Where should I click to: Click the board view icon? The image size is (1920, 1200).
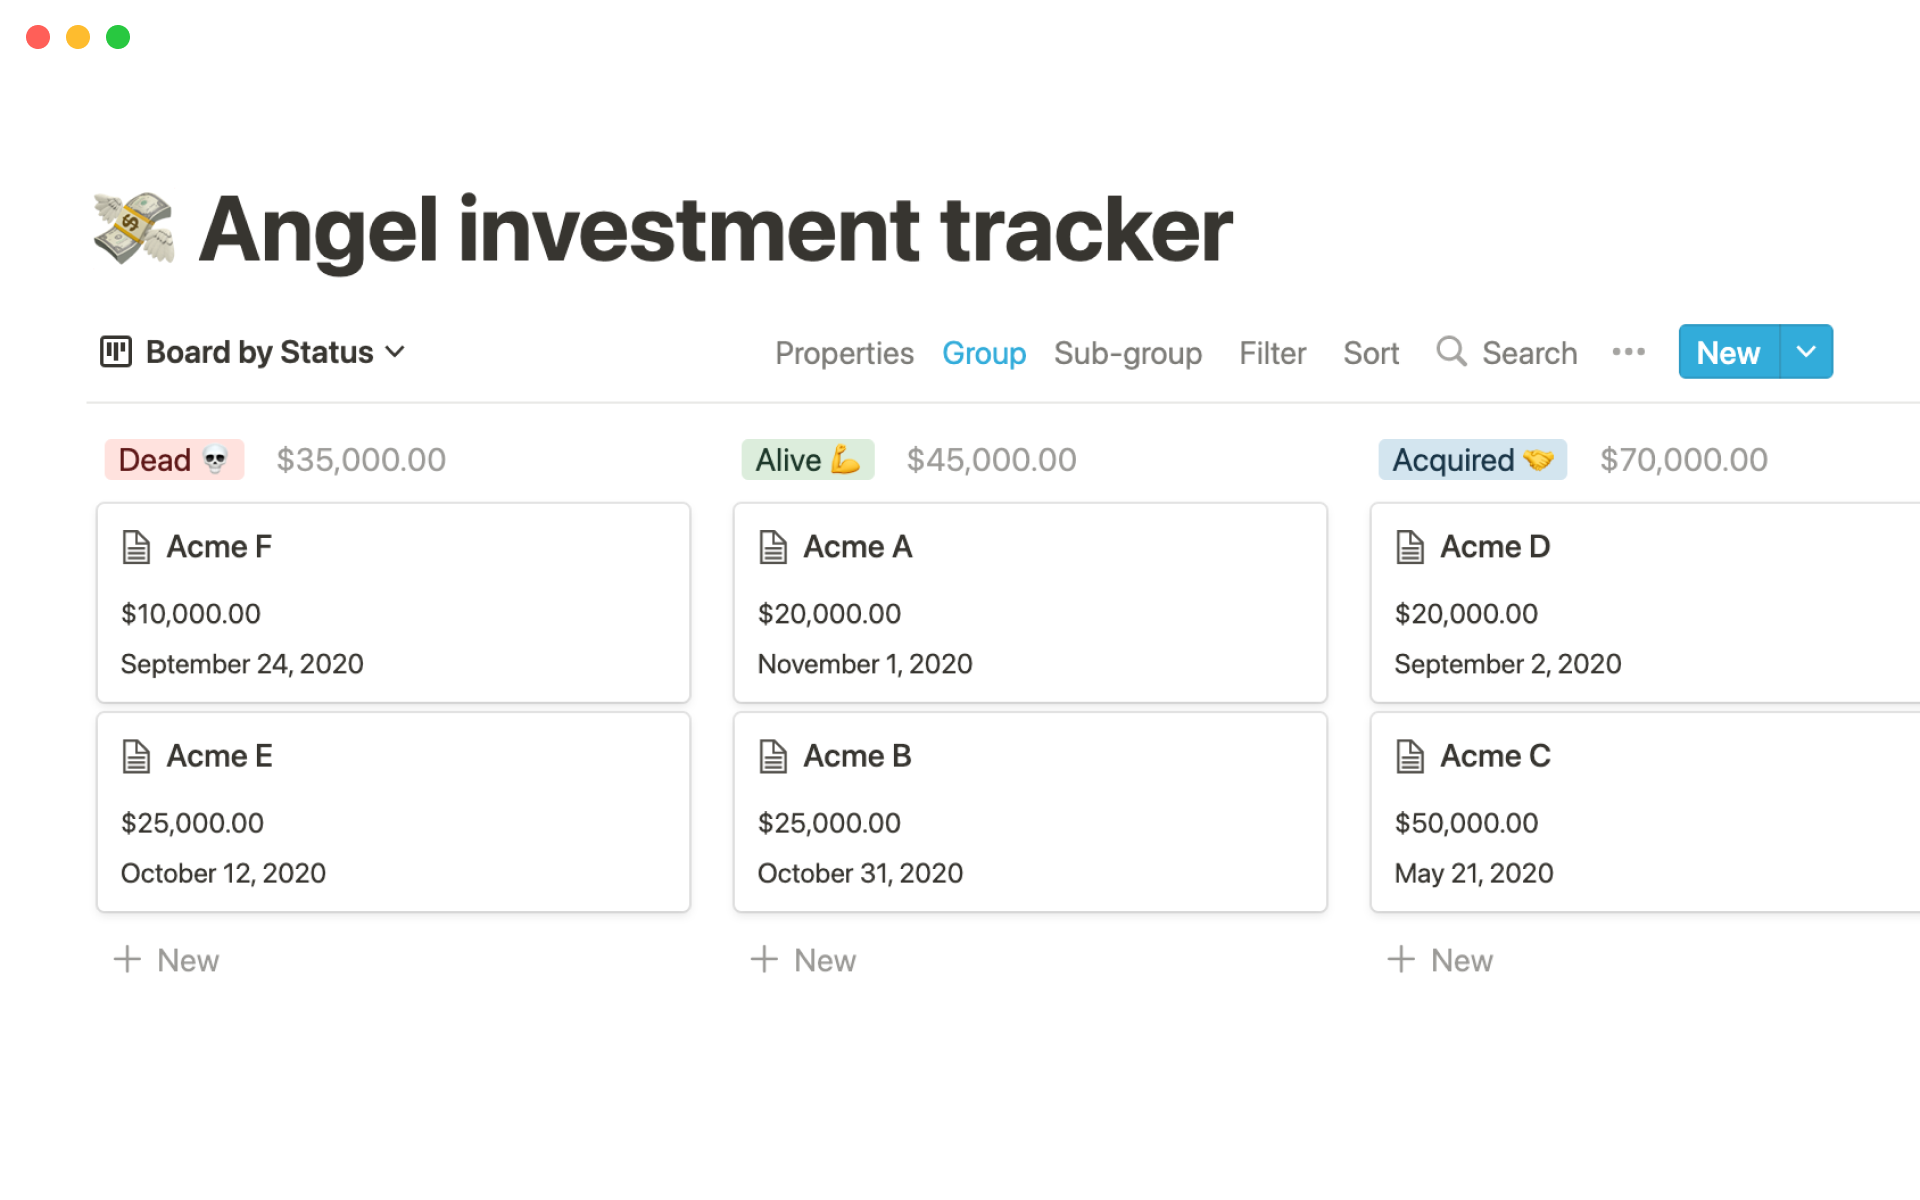coord(116,352)
